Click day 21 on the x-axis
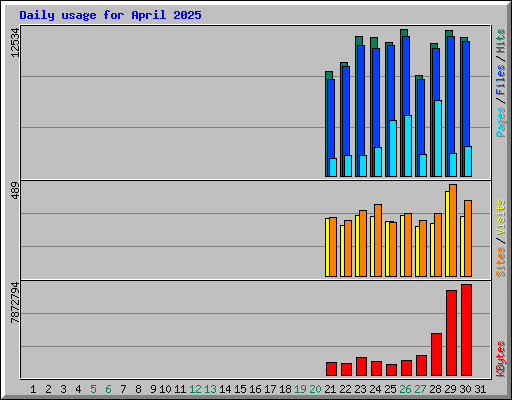512x400 pixels. (x=330, y=389)
